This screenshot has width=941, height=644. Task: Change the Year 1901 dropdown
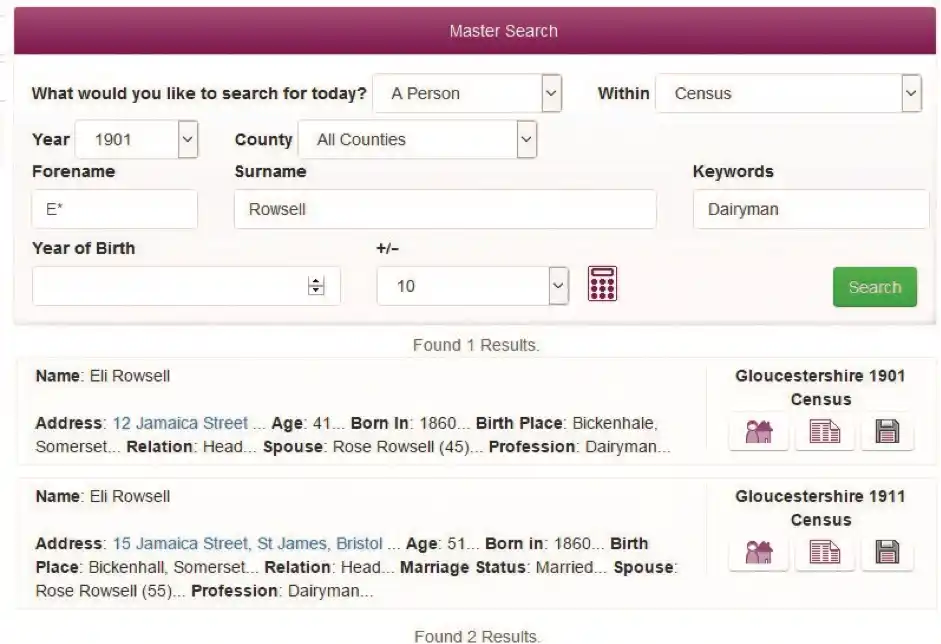point(136,140)
